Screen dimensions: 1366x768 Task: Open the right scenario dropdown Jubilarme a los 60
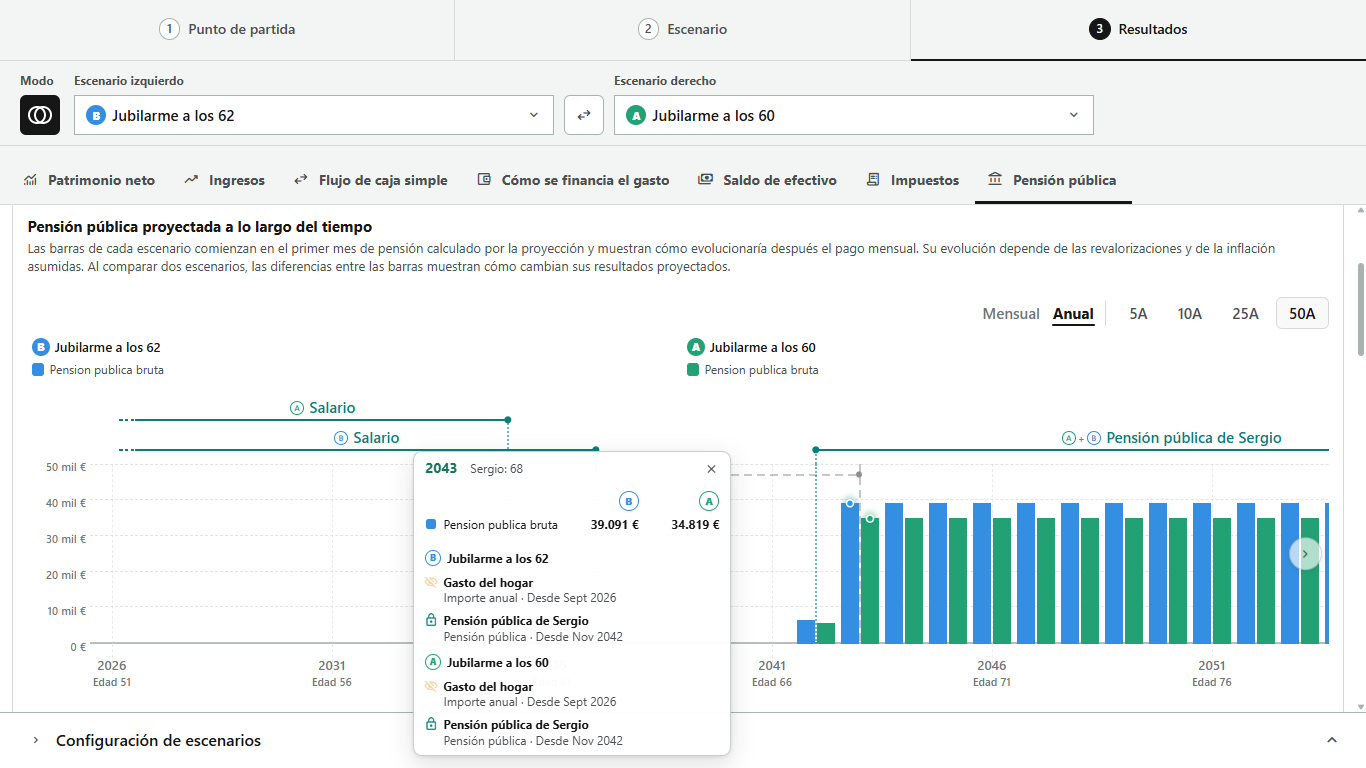pyautogui.click(x=854, y=115)
